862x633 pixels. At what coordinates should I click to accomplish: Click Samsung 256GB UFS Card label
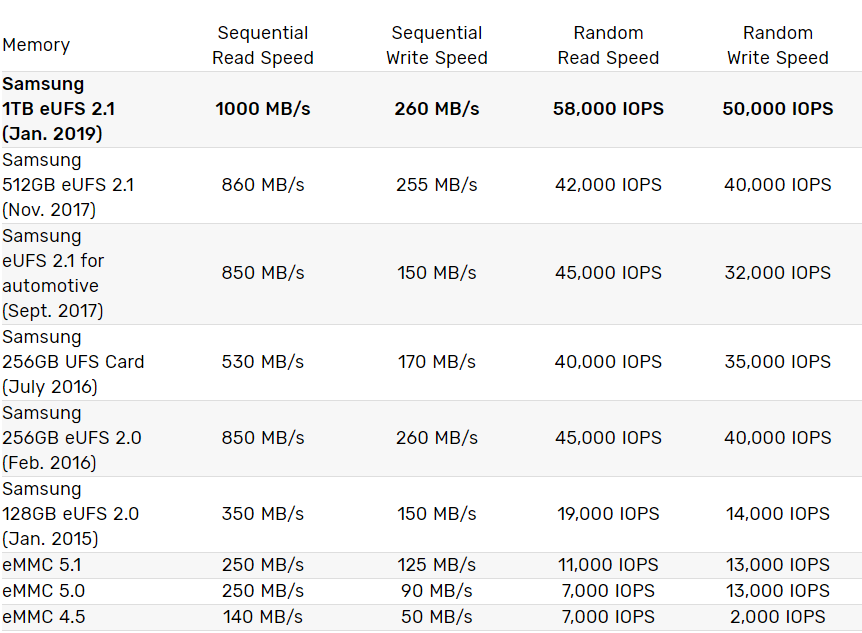(x=73, y=362)
